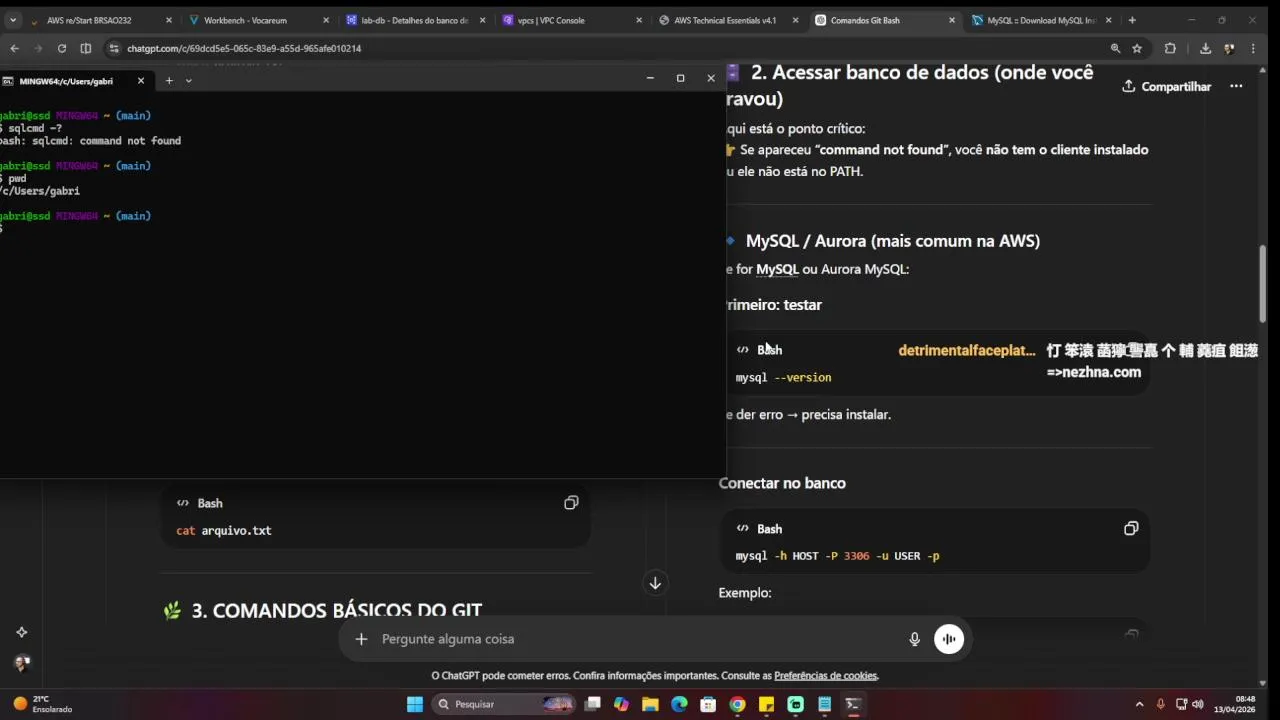Click the plus attach button in the prompt box

361,639
